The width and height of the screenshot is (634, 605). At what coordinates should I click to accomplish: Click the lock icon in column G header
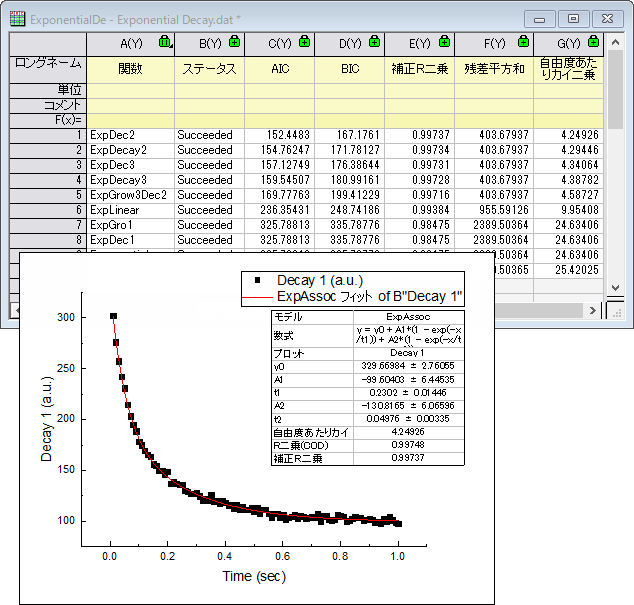[593, 43]
